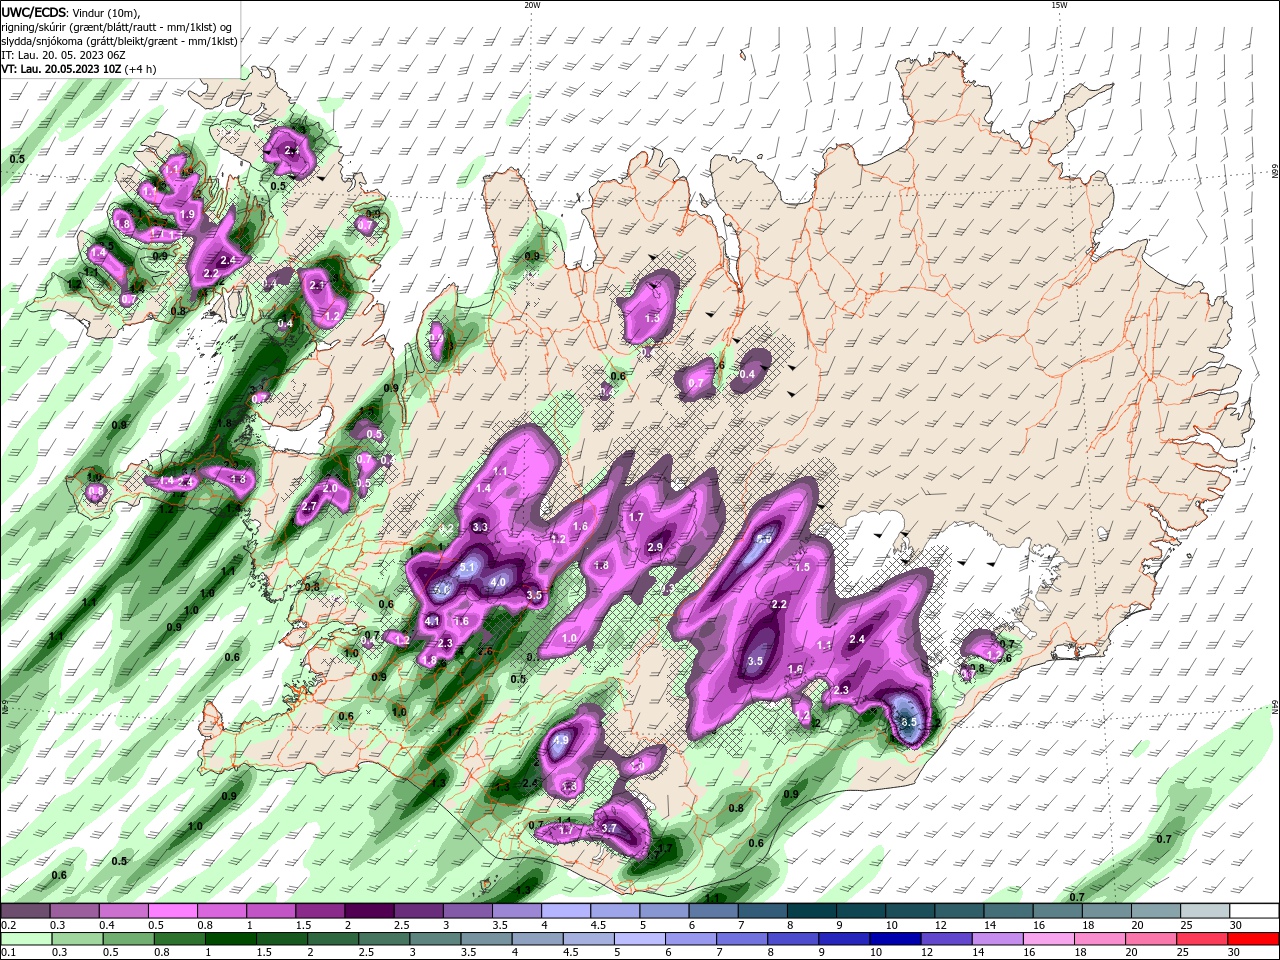Click the 2.9 precipitation value on the map
Screen dimensions: 1280x960
tap(655, 547)
